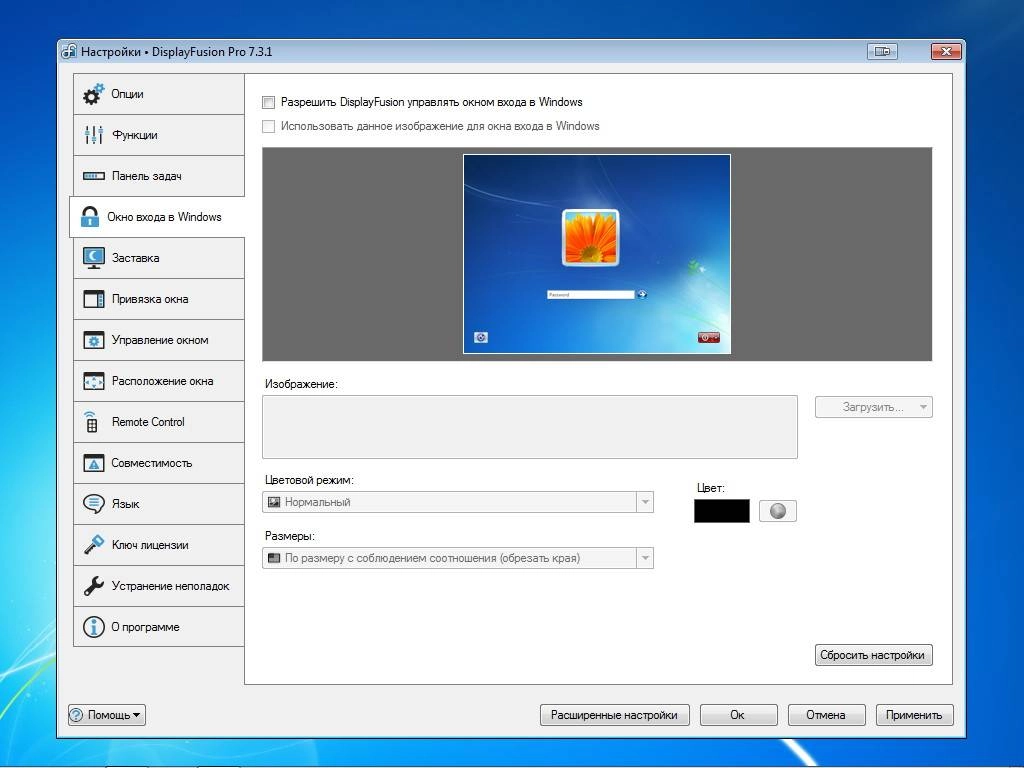The height and width of the screenshot is (768, 1024).
Task: Click the round gray color picker button
Action: coord(778,511)
